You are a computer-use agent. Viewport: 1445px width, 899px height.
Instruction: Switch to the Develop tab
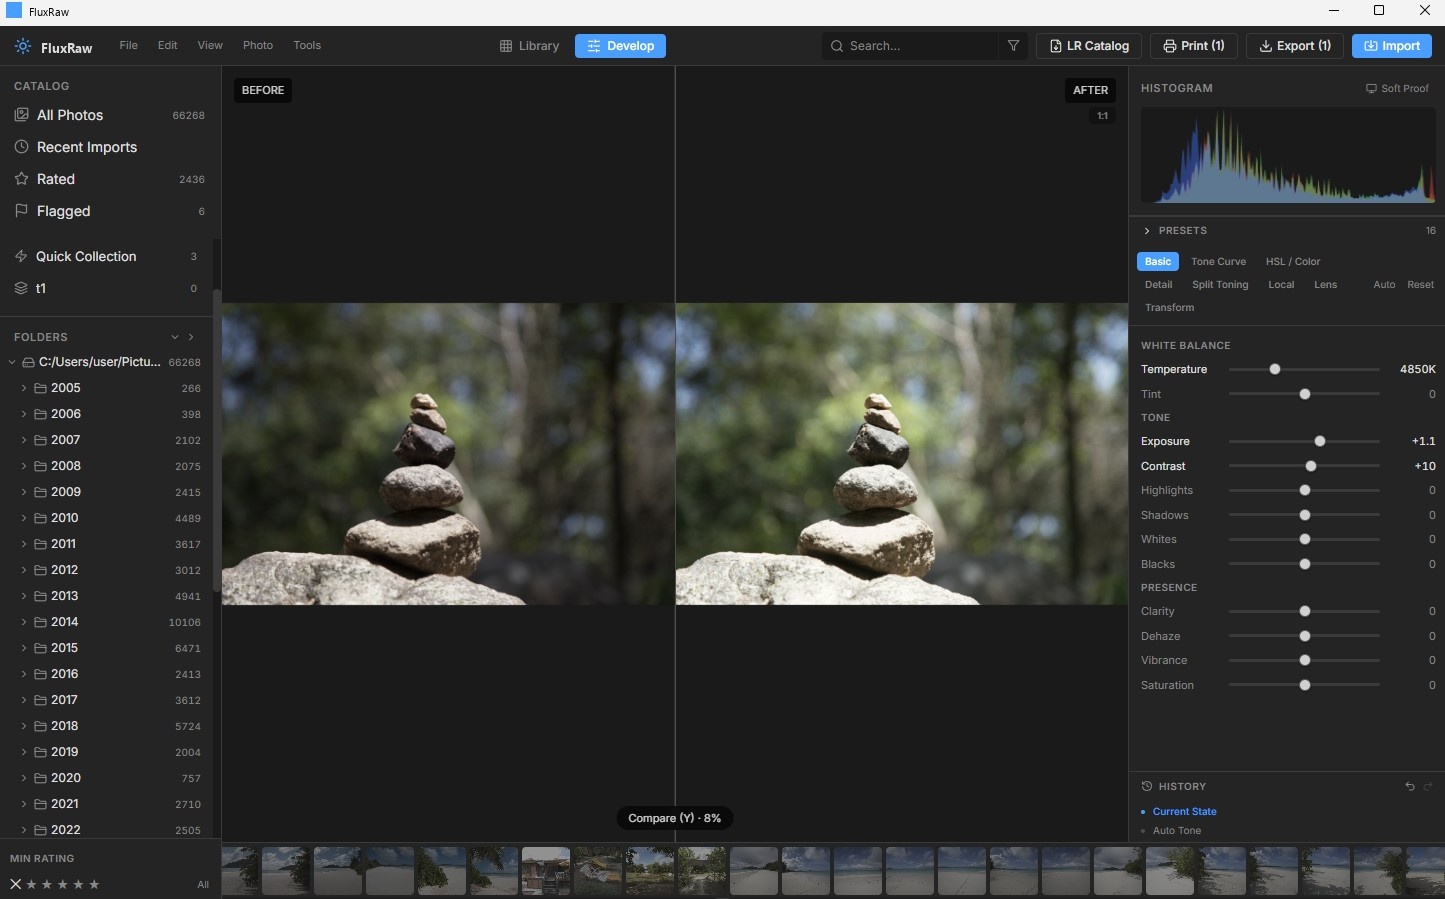point(620,45)
